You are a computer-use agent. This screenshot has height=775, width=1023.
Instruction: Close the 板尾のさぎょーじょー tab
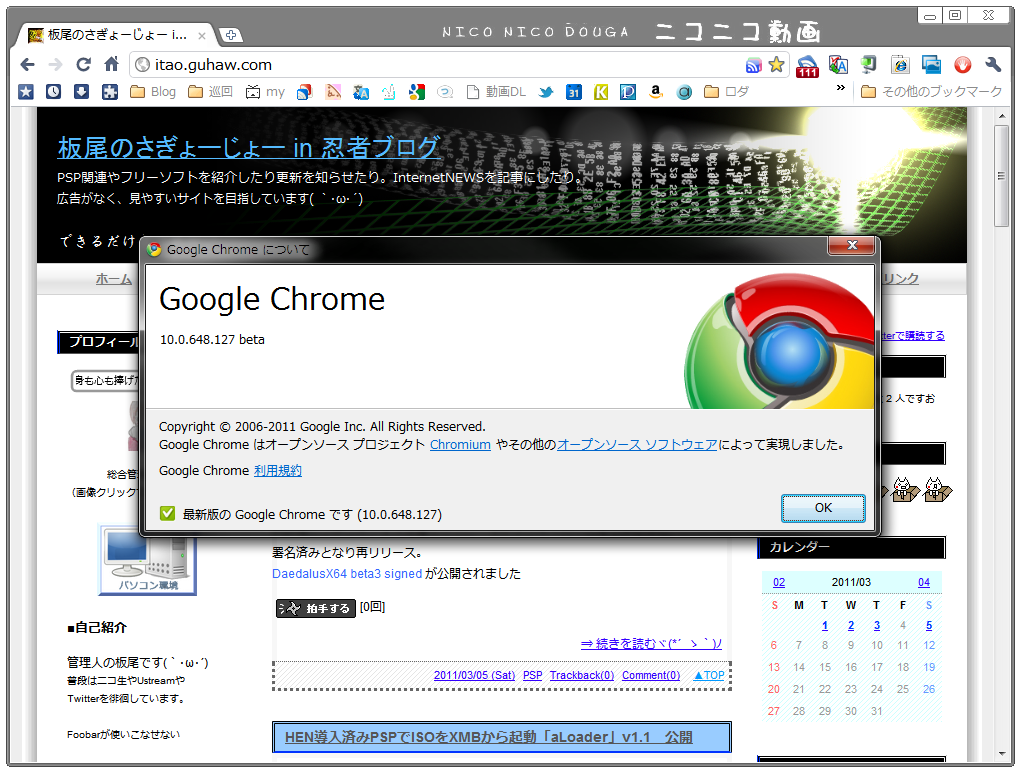(202, 36)
